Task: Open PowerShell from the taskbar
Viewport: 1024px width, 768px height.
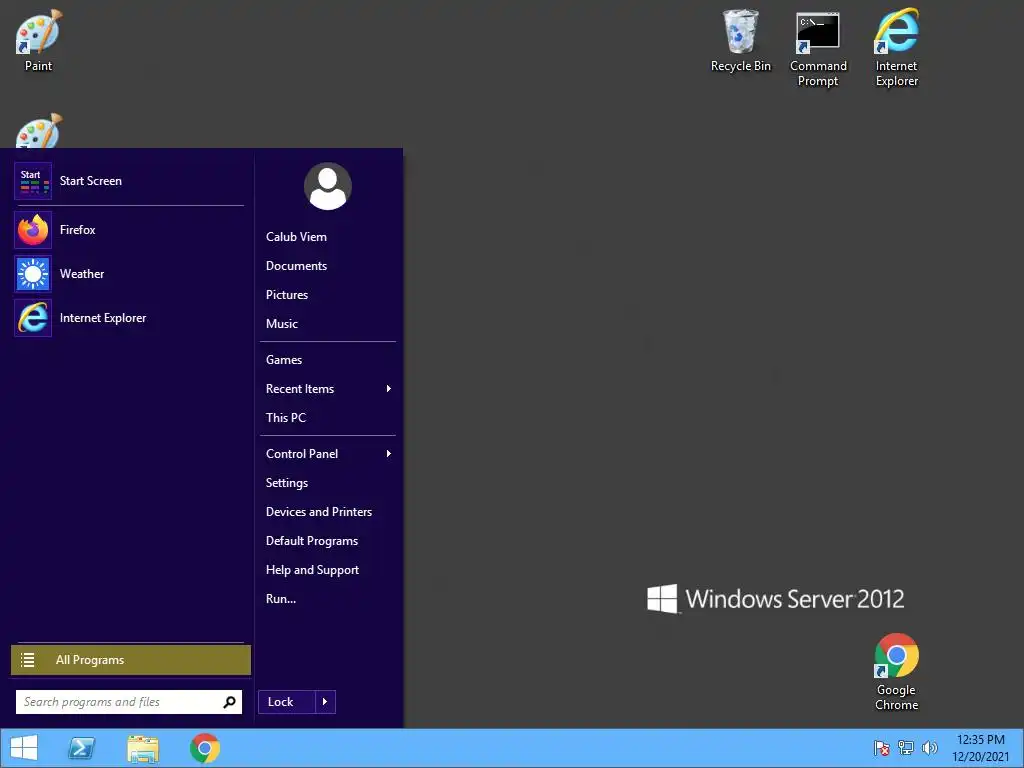Action: (x=82, y=748)
